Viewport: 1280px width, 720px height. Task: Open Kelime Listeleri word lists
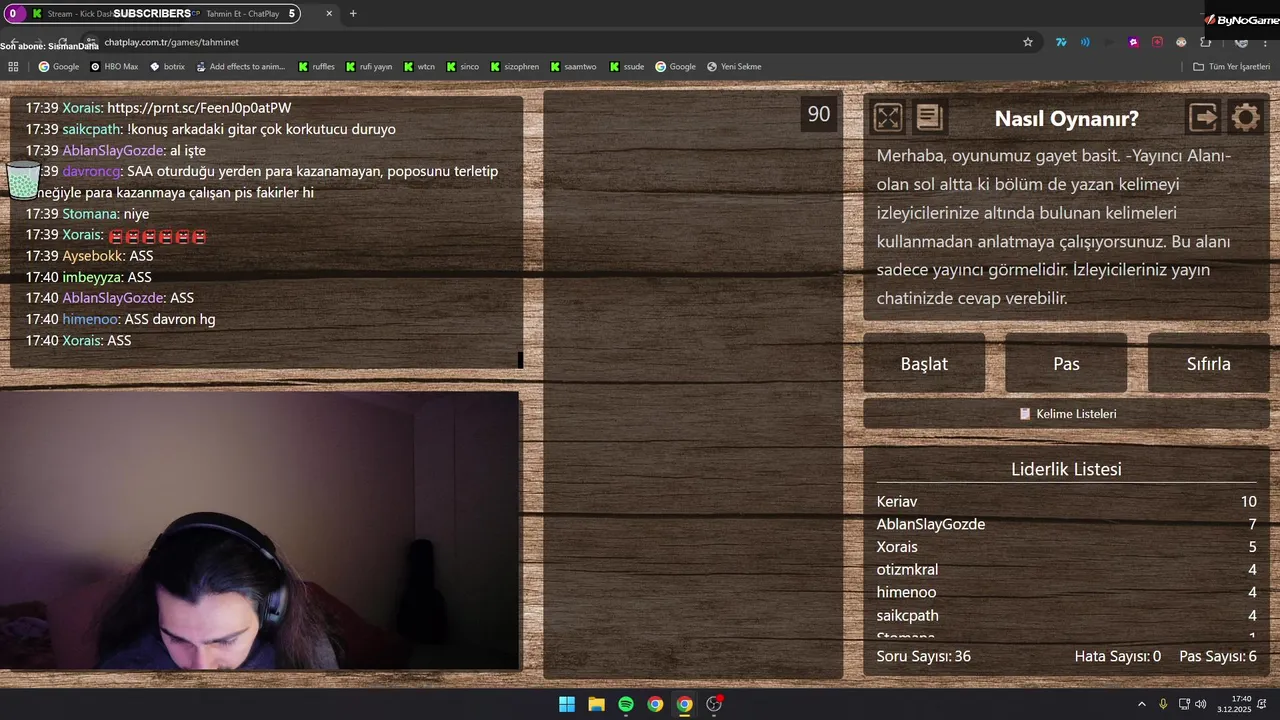pos(1067,414)
